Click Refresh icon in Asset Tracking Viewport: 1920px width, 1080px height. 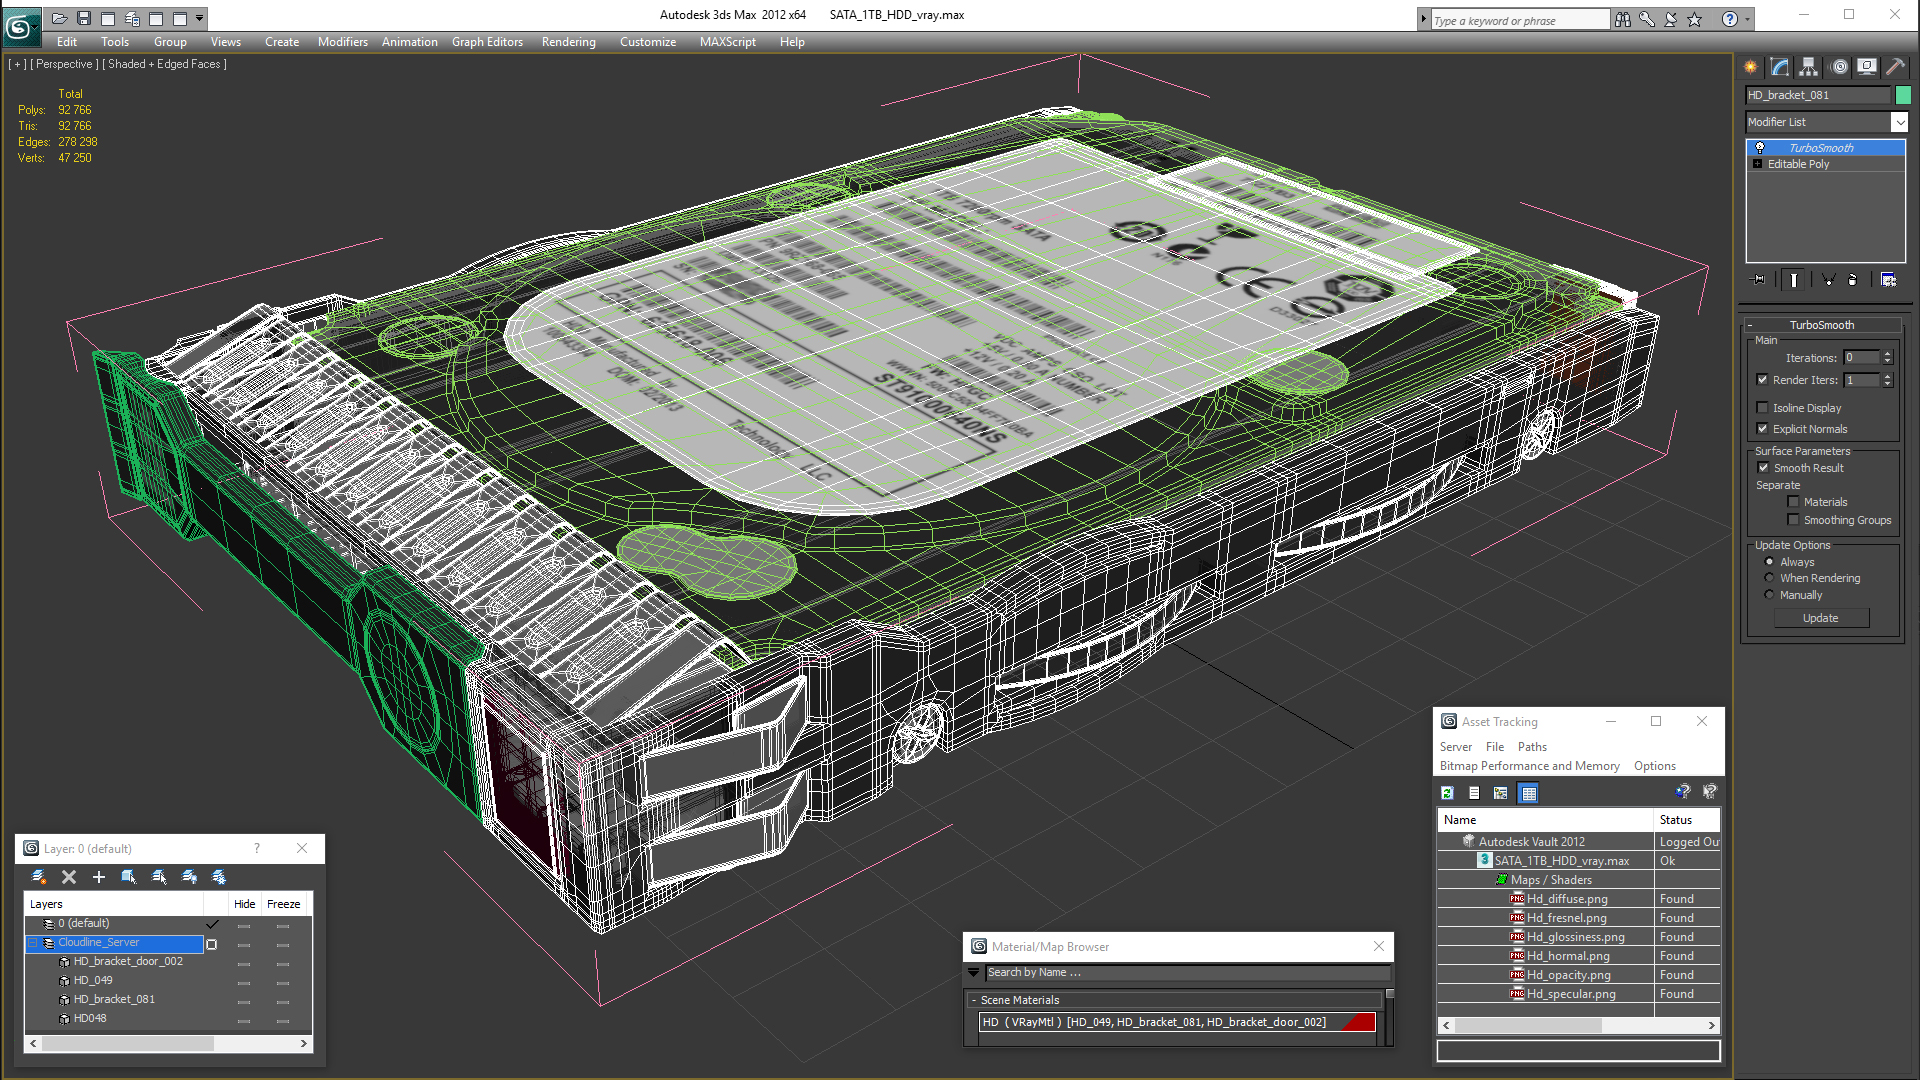1447,793
